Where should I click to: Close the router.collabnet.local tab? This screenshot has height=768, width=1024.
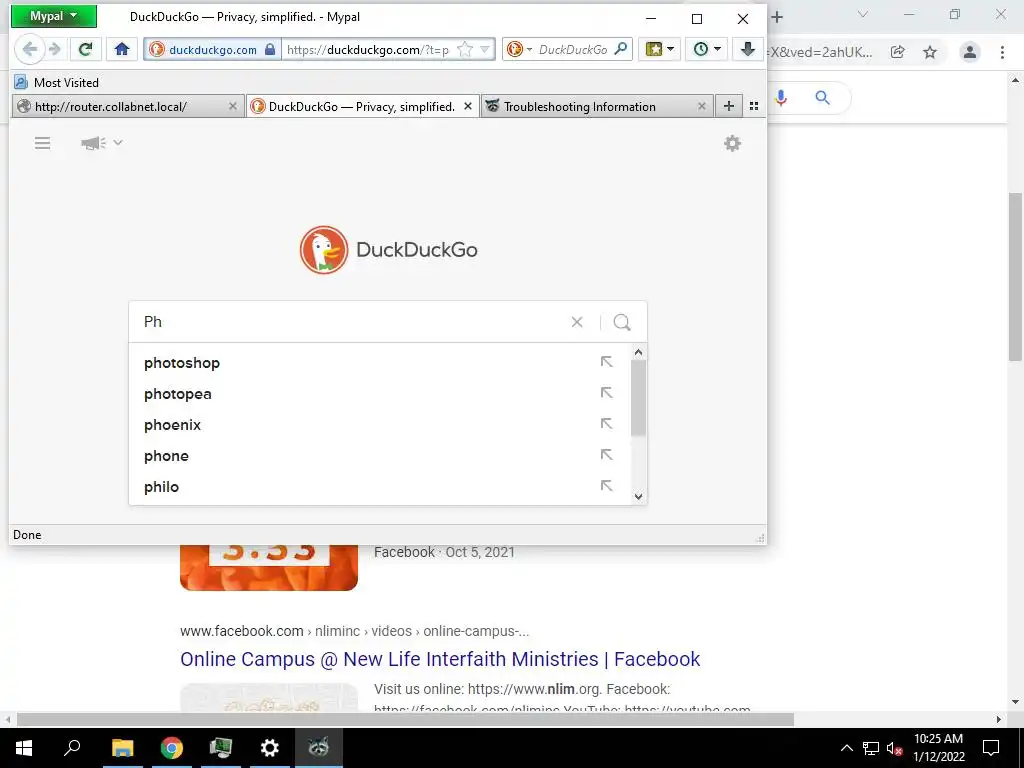pyautogui.click(x=232, y=106)
